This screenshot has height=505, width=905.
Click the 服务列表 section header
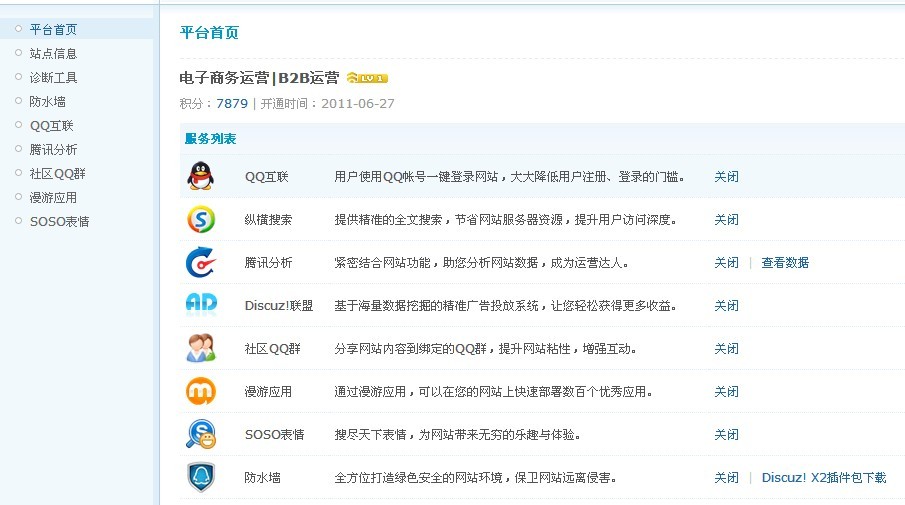click(x=210, y=139)
